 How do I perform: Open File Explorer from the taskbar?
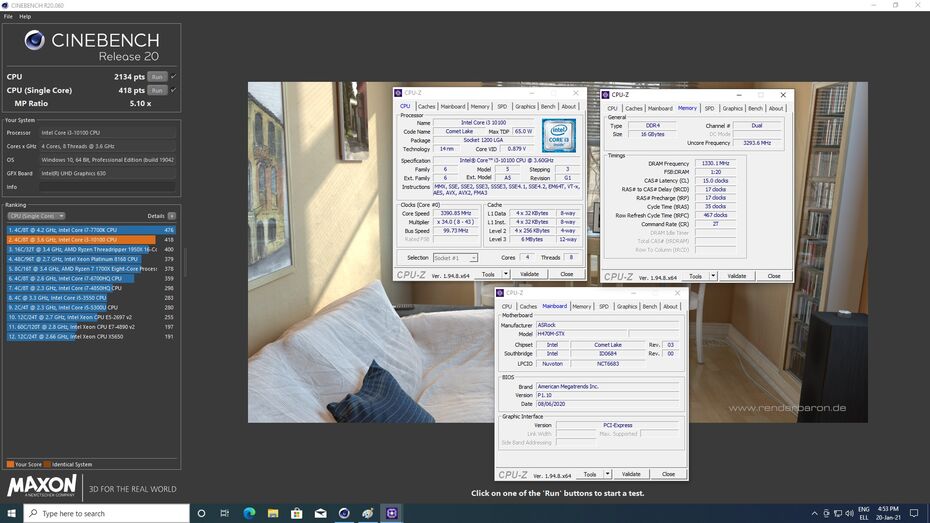[x=273, y=514]
